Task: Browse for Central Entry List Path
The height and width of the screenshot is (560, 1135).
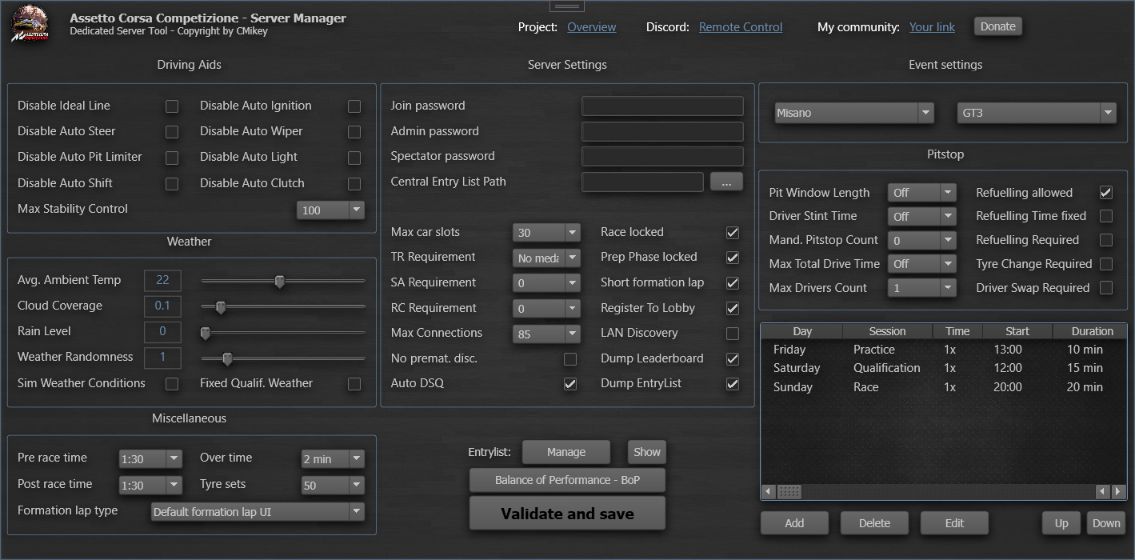Action: pyautogui.click(x=726, y=182)
